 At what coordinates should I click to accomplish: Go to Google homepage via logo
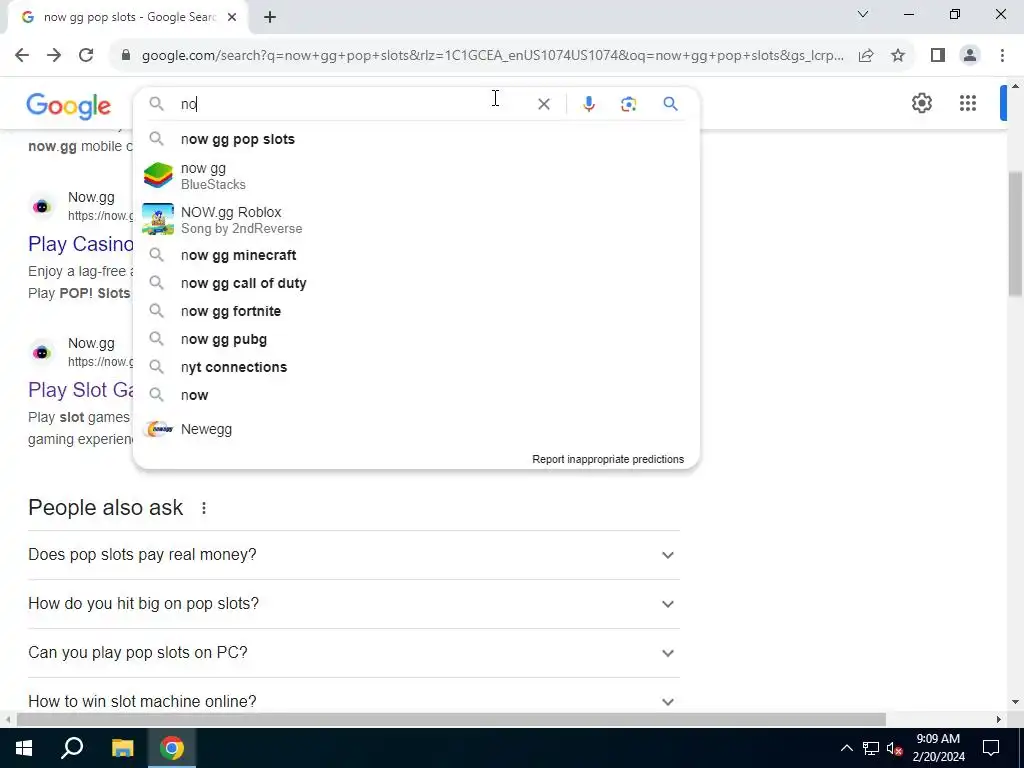click(69, 106)
